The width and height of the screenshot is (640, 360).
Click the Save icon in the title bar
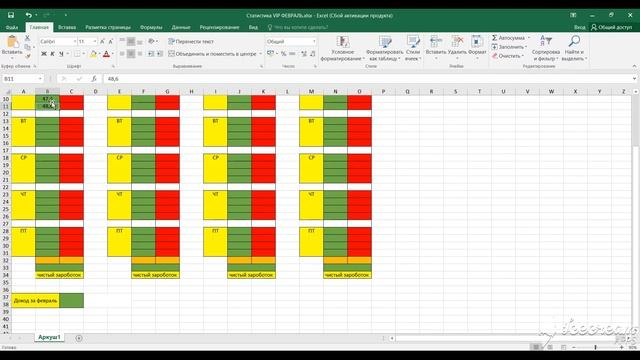(11, 15)
